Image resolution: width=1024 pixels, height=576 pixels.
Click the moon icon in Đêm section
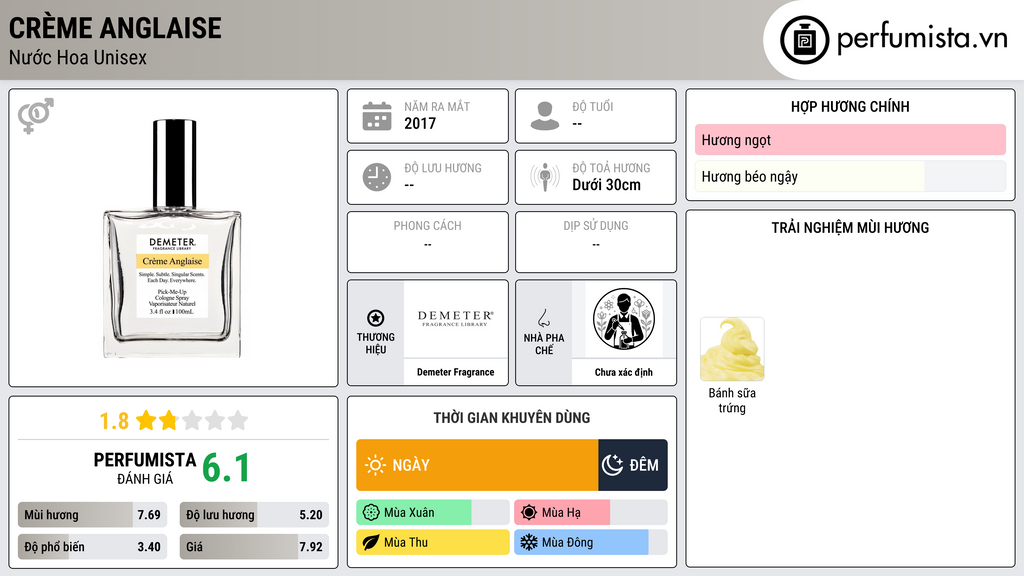point(612,465)
